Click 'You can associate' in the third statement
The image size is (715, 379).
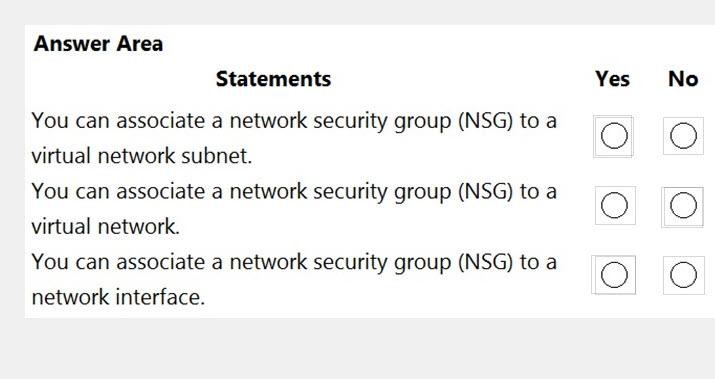pos(118,262)
